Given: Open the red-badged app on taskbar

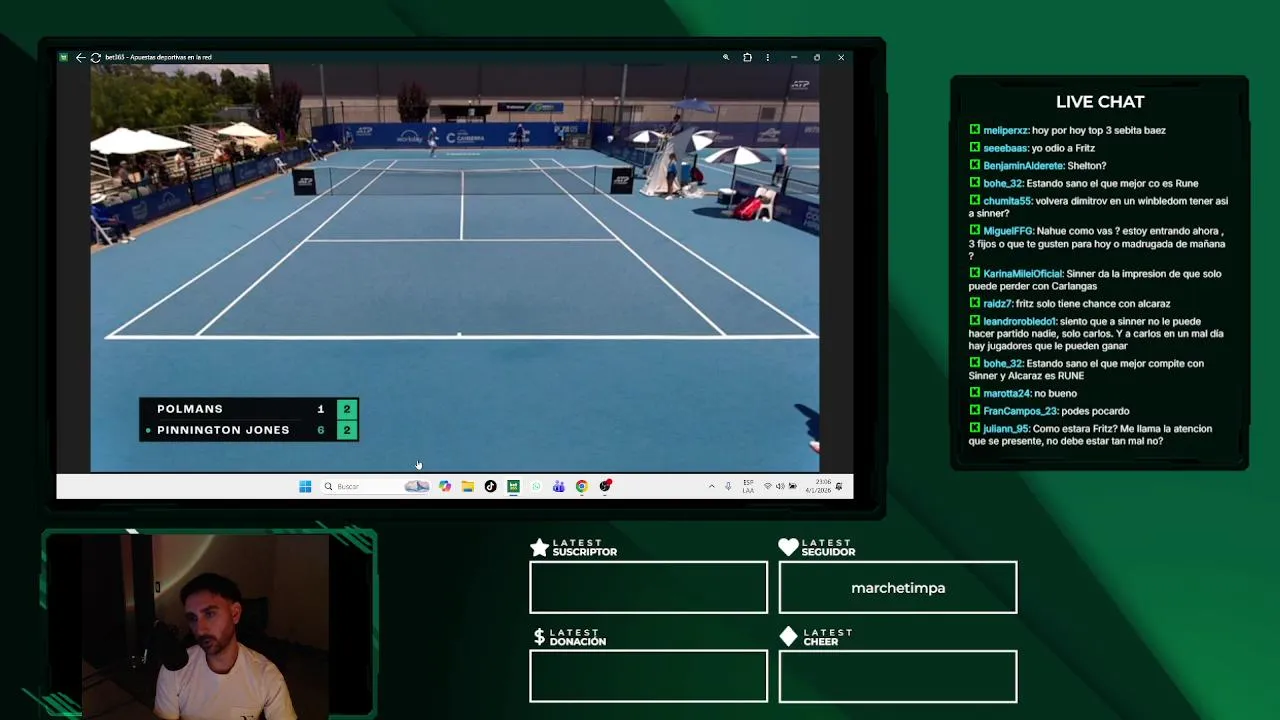Looking at the screenshot, I should pos(605,486).
